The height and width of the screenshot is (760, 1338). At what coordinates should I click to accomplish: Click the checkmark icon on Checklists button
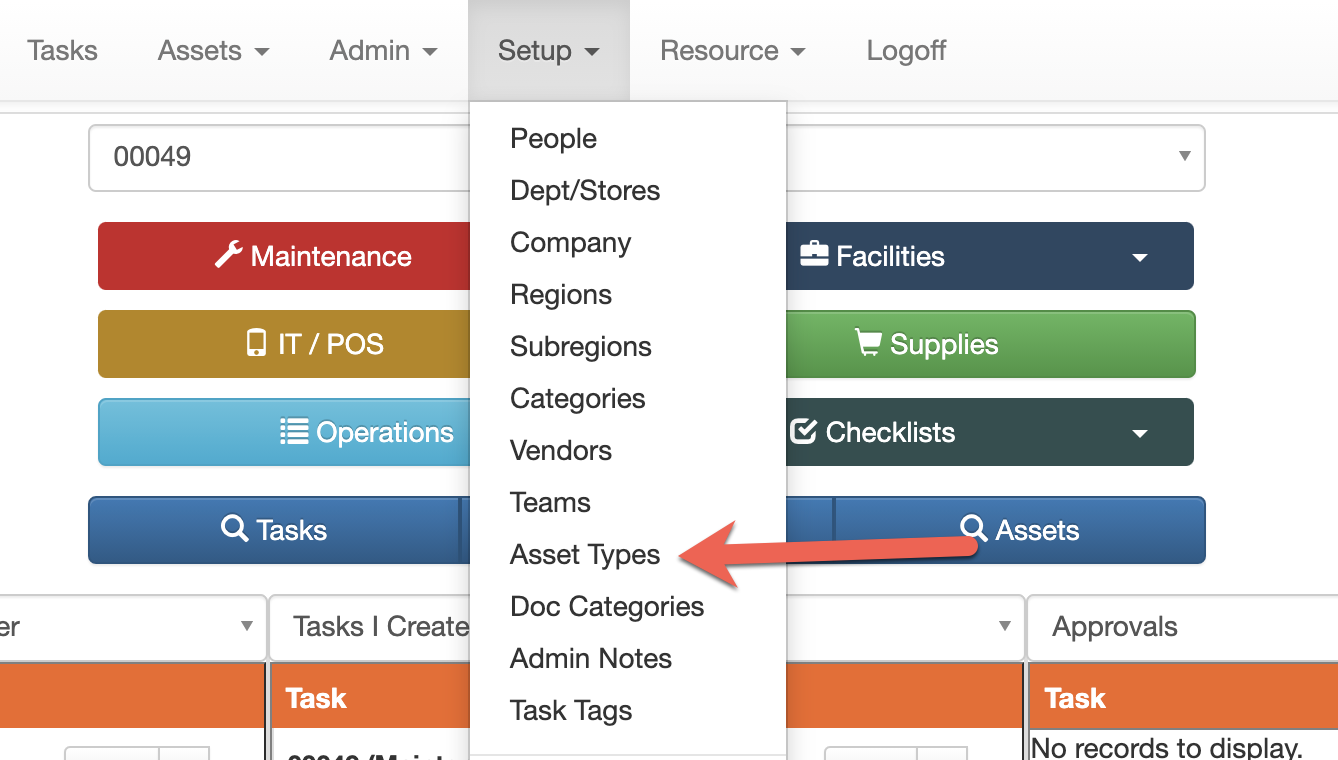point(803,432)
